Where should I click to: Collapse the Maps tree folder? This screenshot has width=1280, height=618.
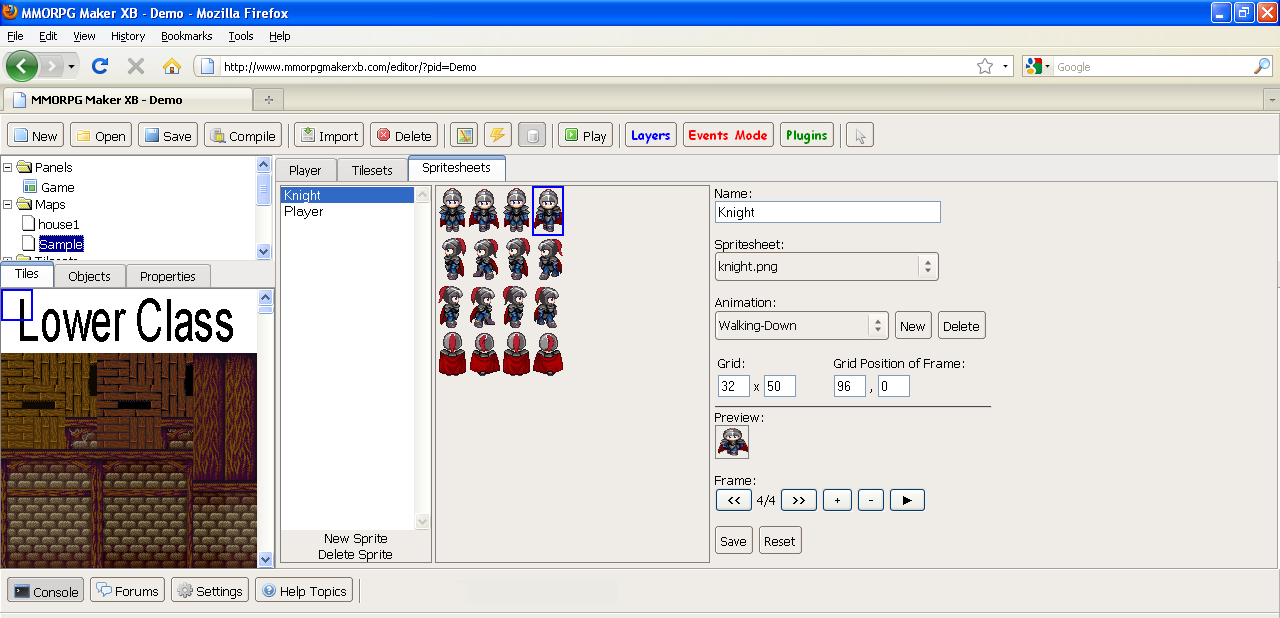(8, 204)
